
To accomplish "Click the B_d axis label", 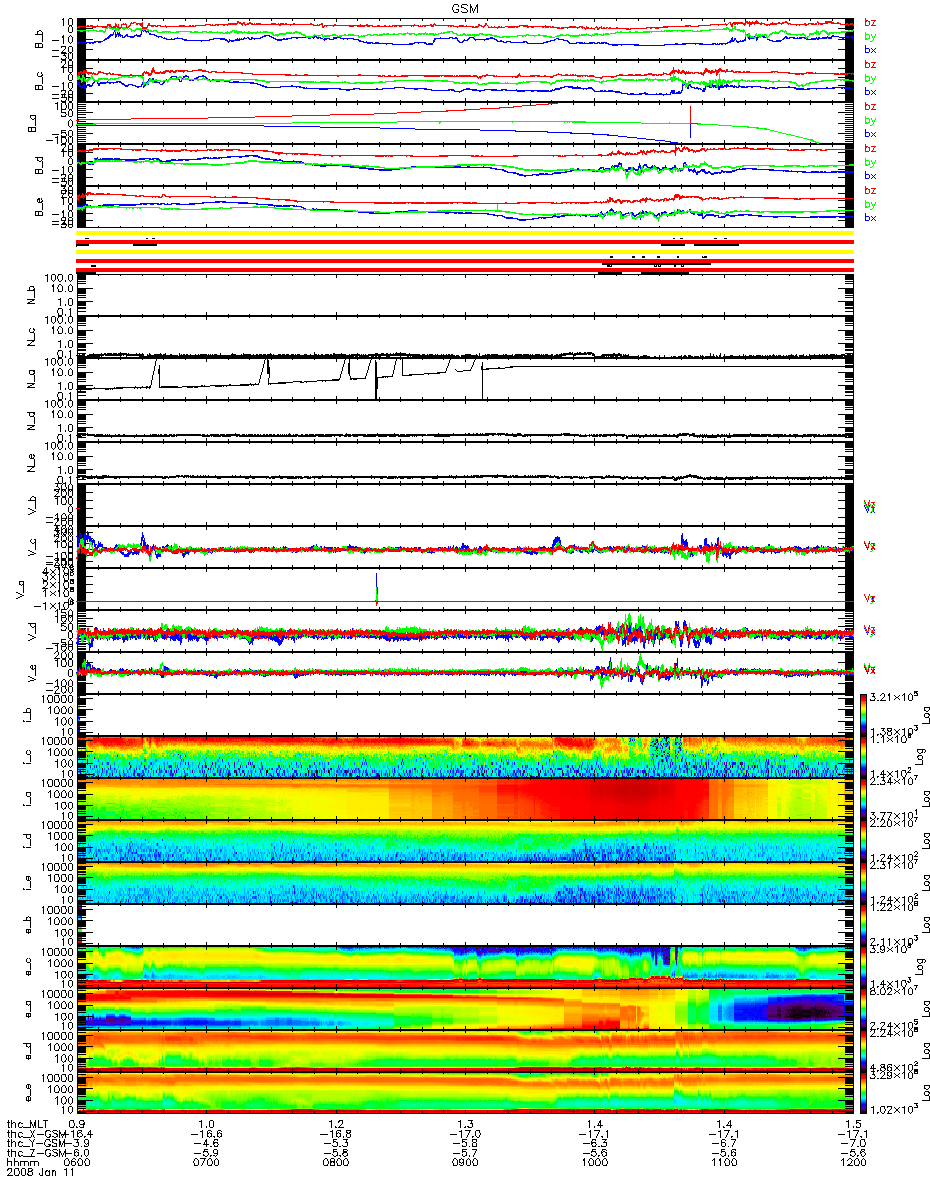I will [x=40, y=166].
